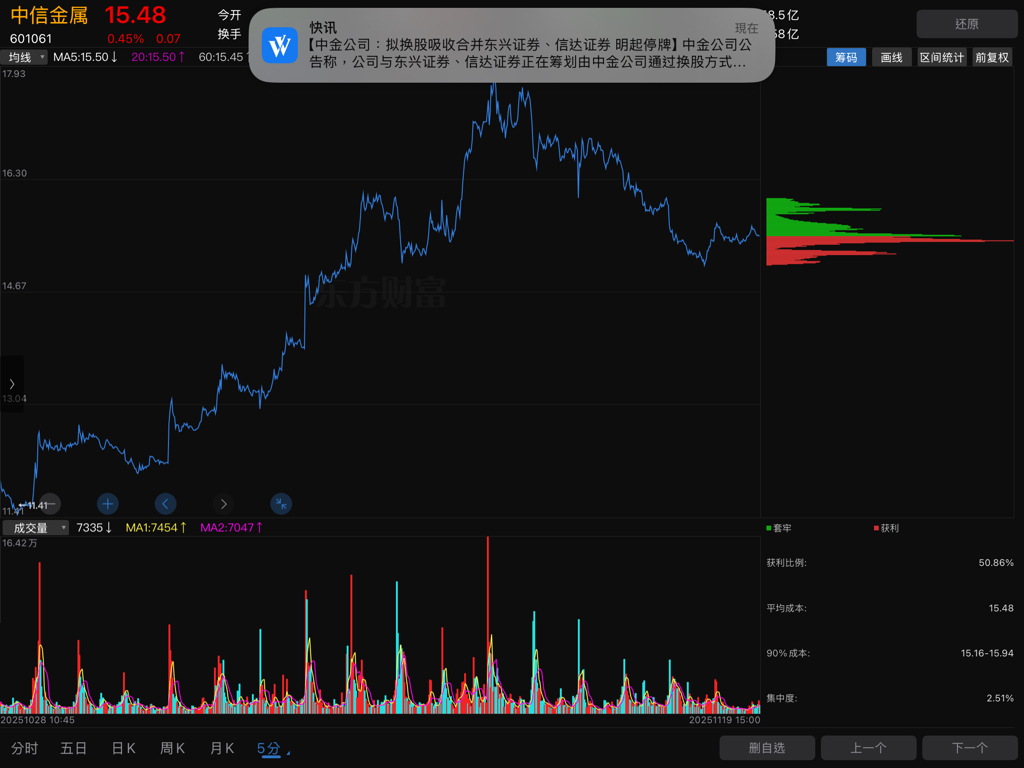Go to next stock with 下一个

click(x=970, y=748)
